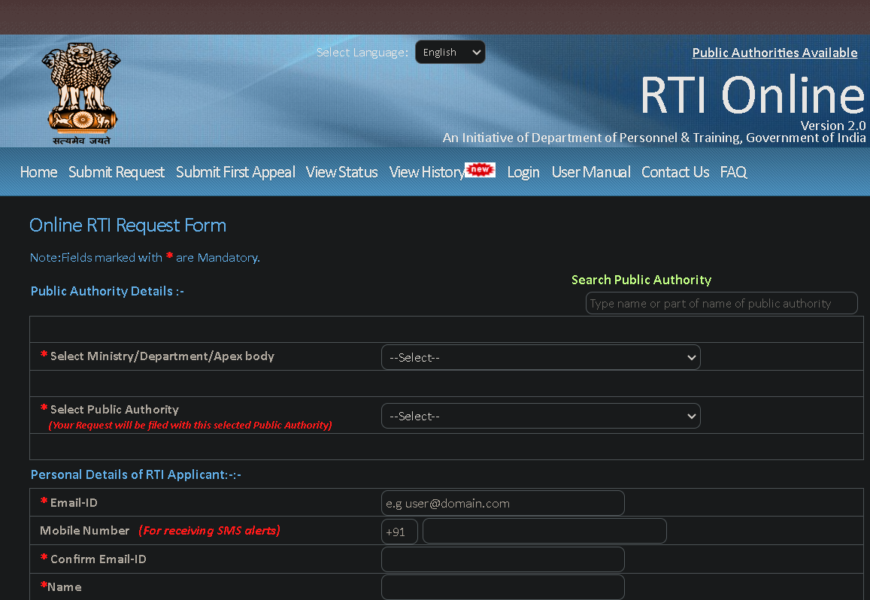This screenshot has height=600, width=870.
Task: Go to the Home menu item
Action: click(38, 172)
